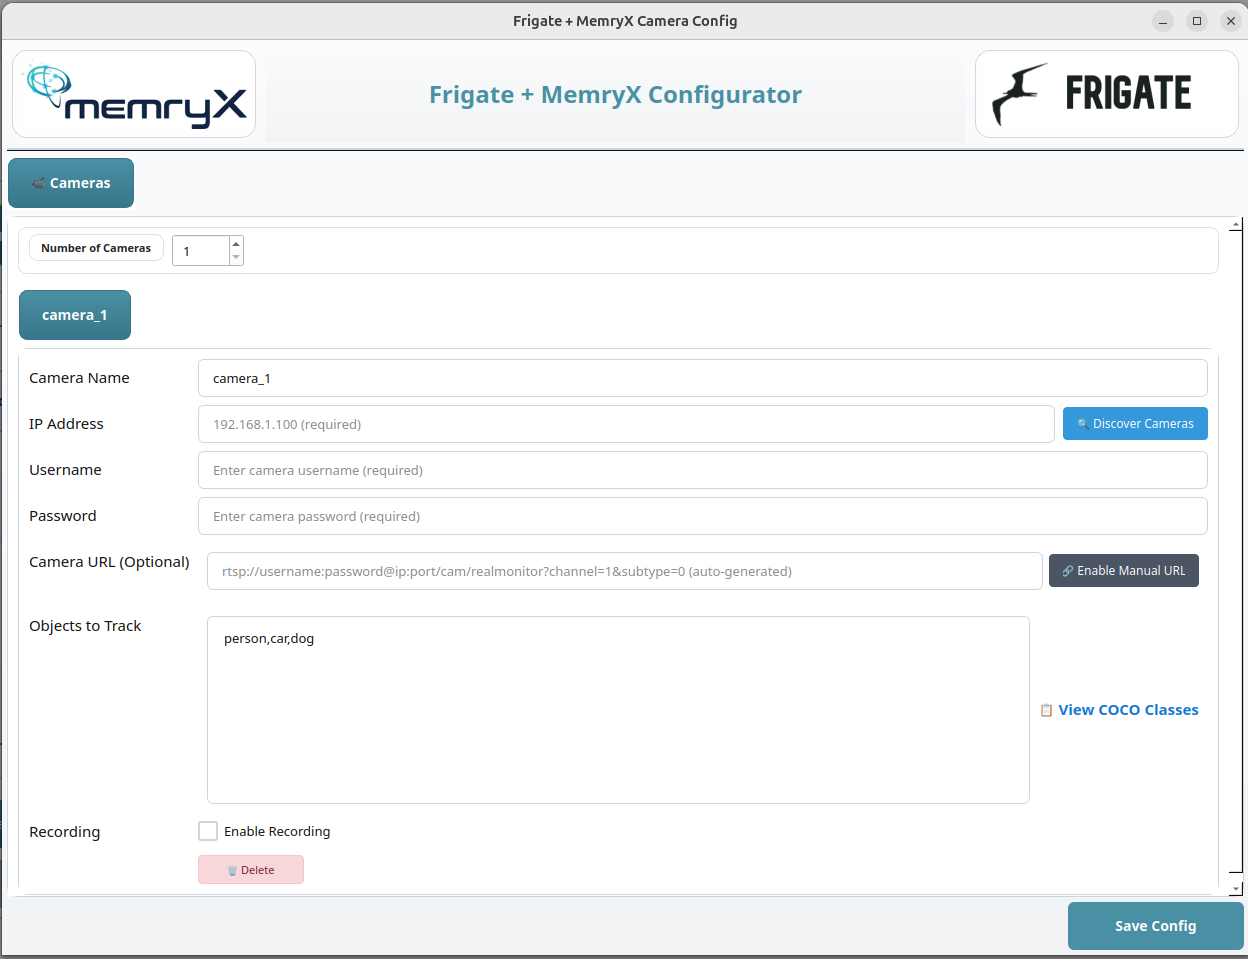1248x959 pixels.
Task: Click the Frigate logo
Action: [x=1105, y=93]
